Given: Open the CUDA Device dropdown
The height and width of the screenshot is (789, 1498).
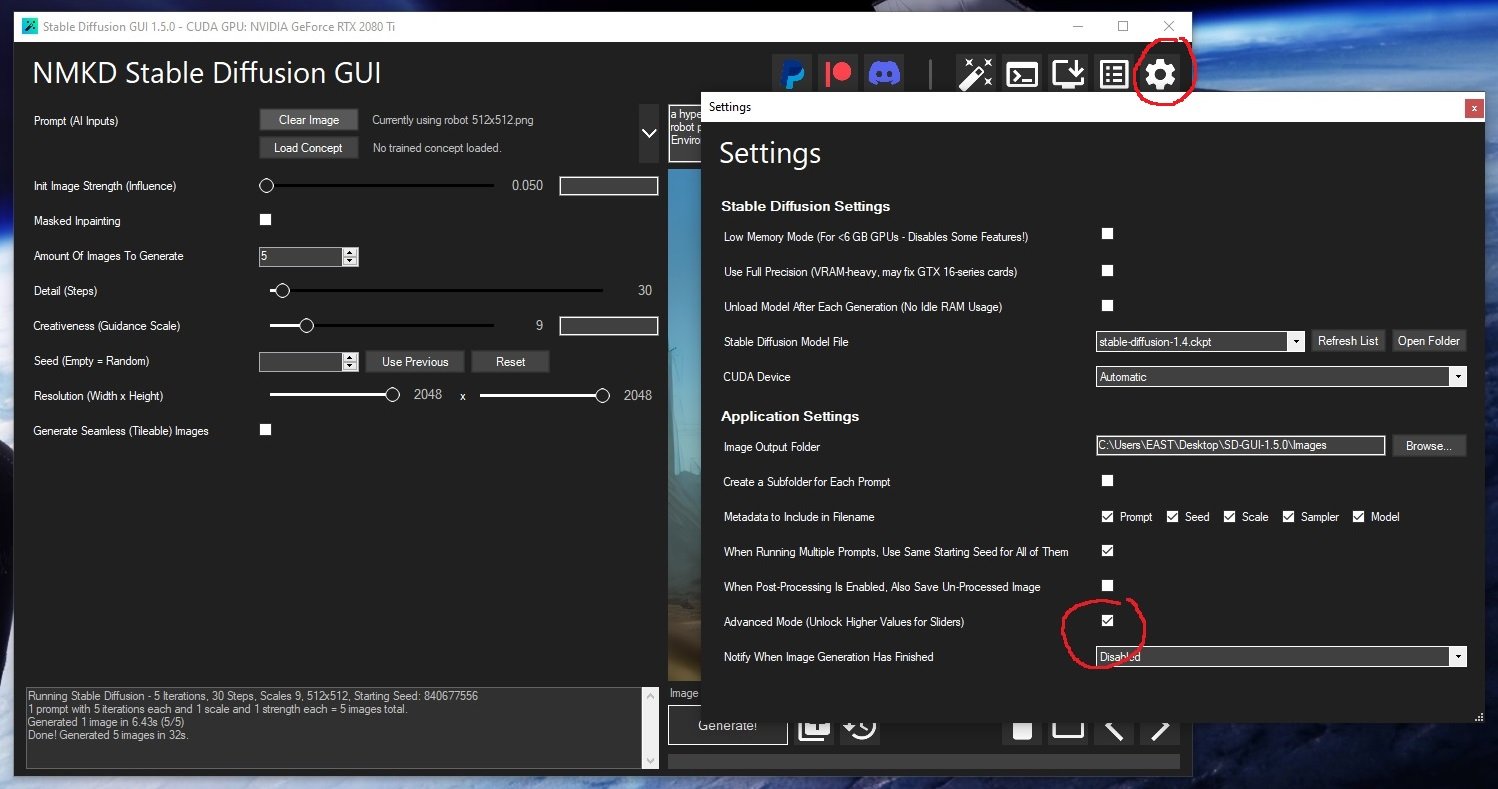Looking at the screenshot, I should (x=1458, y=377).
